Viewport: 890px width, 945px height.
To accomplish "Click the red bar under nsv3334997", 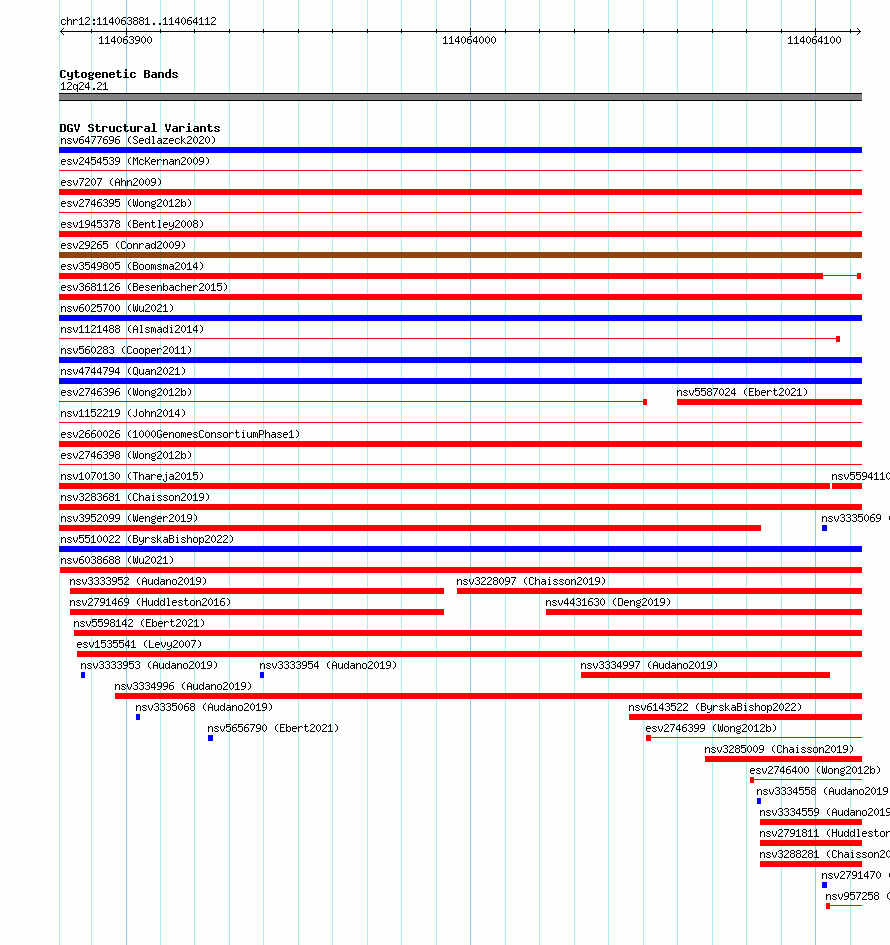I will pos(706,675).
